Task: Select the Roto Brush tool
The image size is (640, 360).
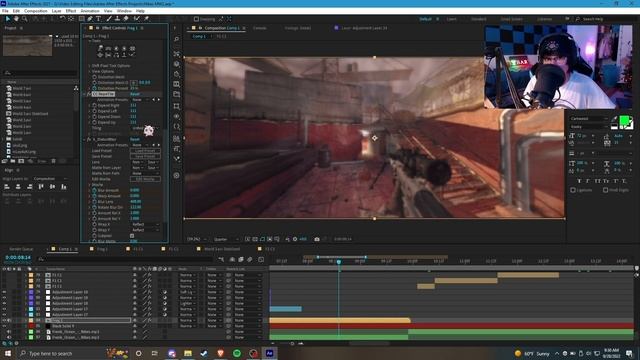Action: pyautogui.click(x=137, y=19)
